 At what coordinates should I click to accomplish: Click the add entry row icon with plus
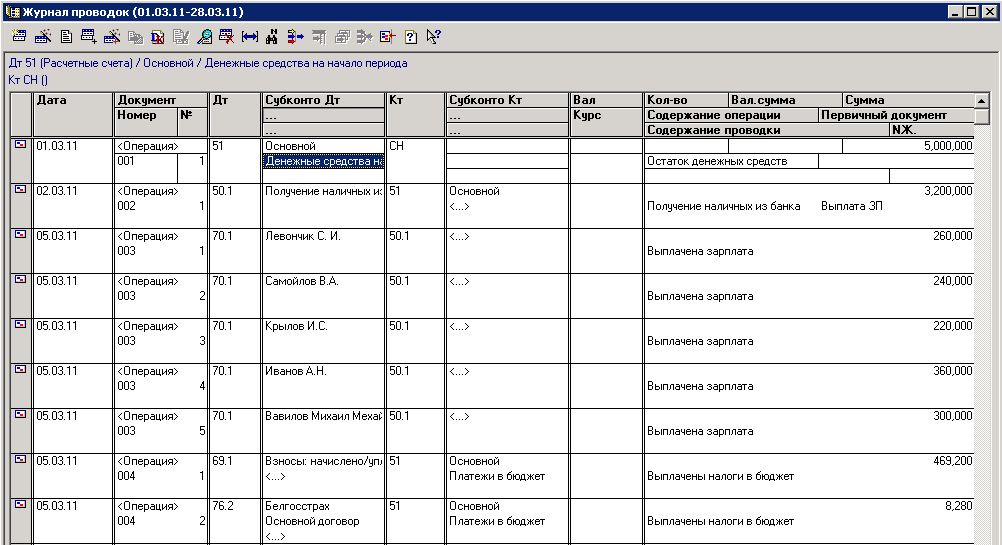(89, 37)
